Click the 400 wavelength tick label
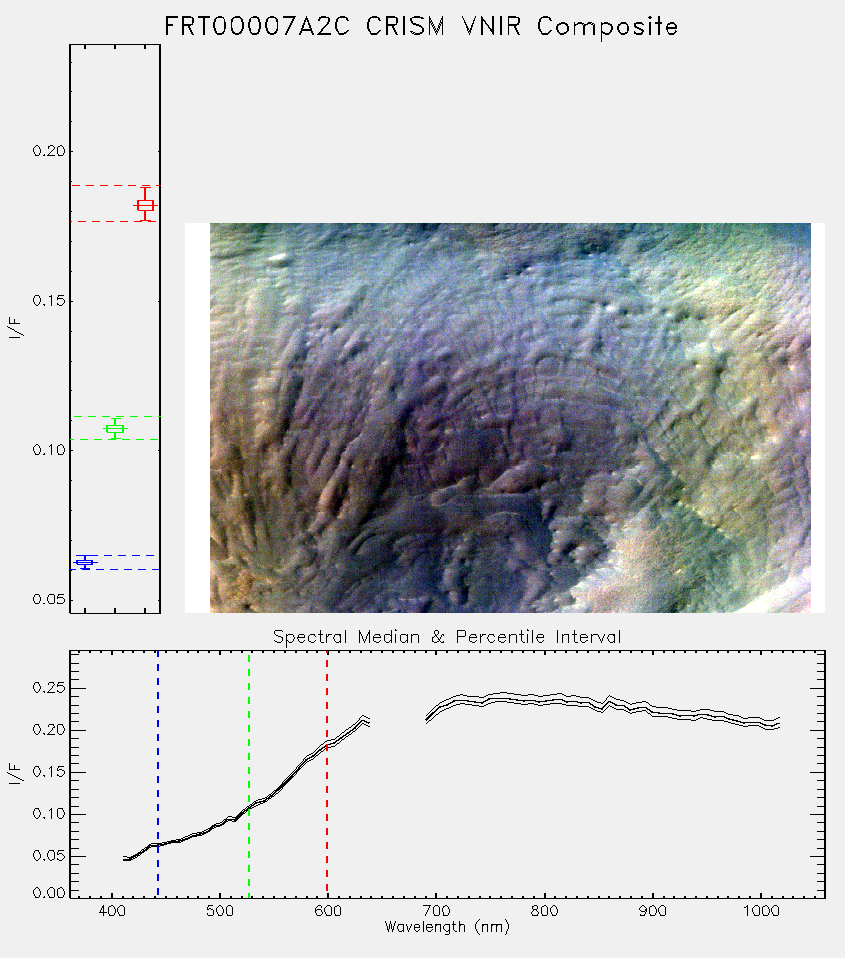845x958 pixels. tap(112, 910)
